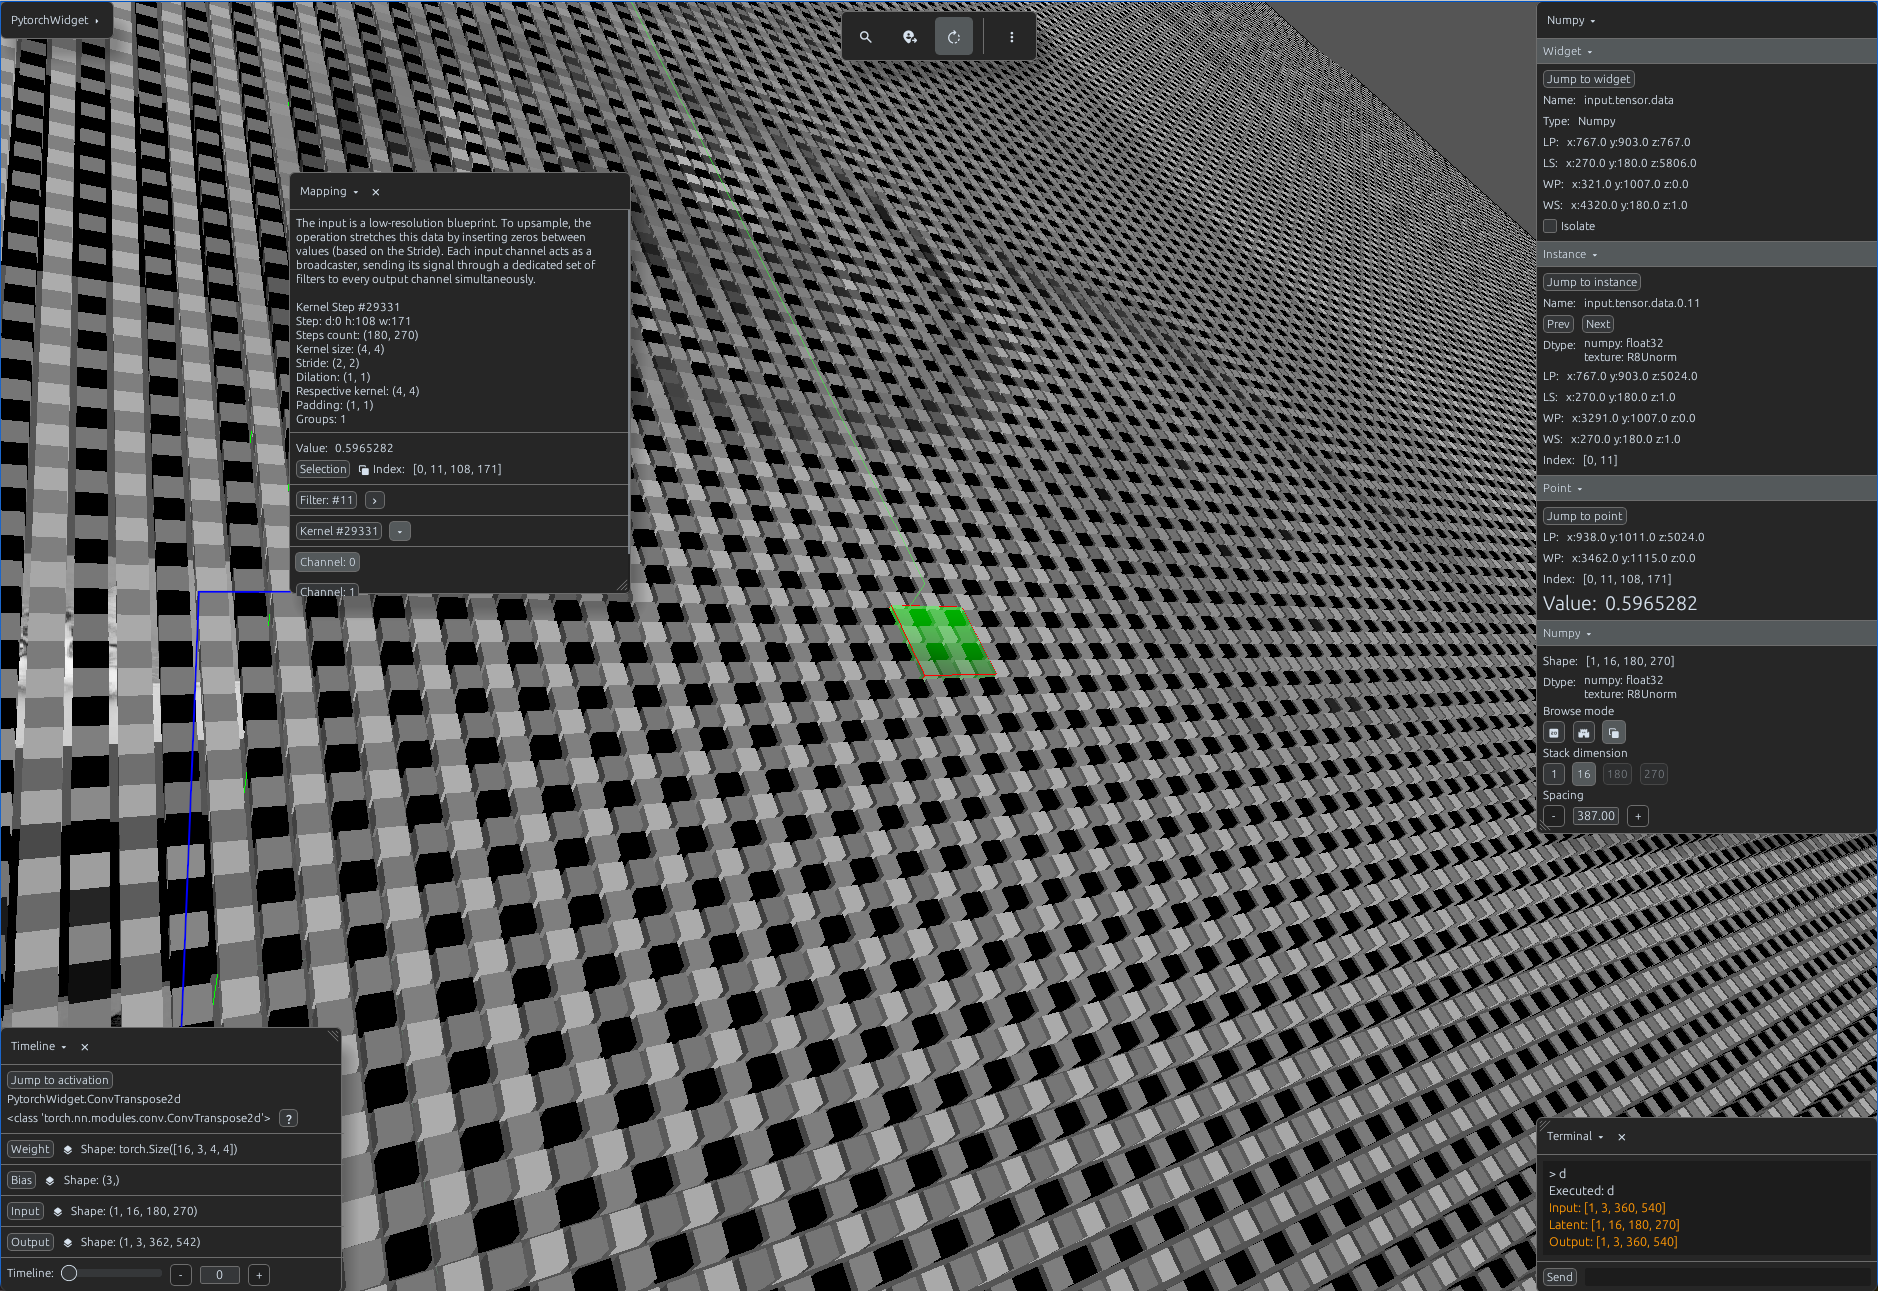Click the Selection button in Mapping panel
Viewport: 1878px width, 1291px height.
point(323,470)
